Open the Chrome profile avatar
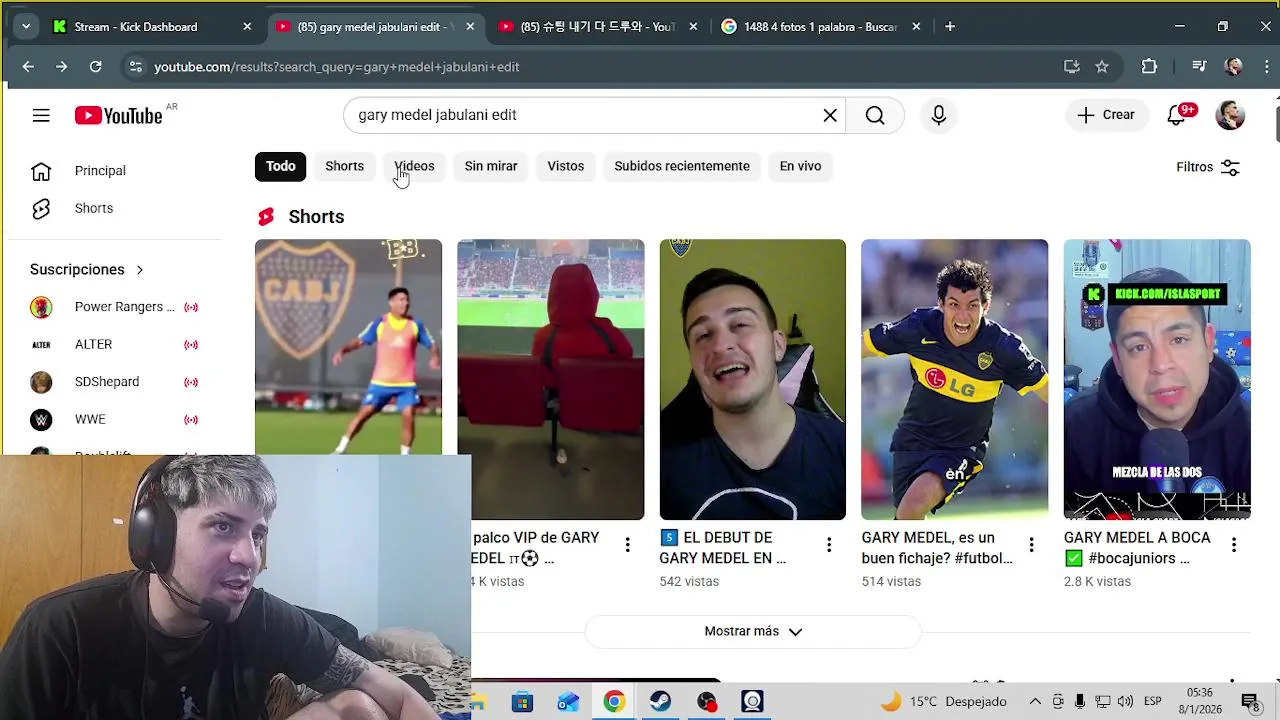The width and height of the screenshot is (1280, 720). click(1233, 67)
